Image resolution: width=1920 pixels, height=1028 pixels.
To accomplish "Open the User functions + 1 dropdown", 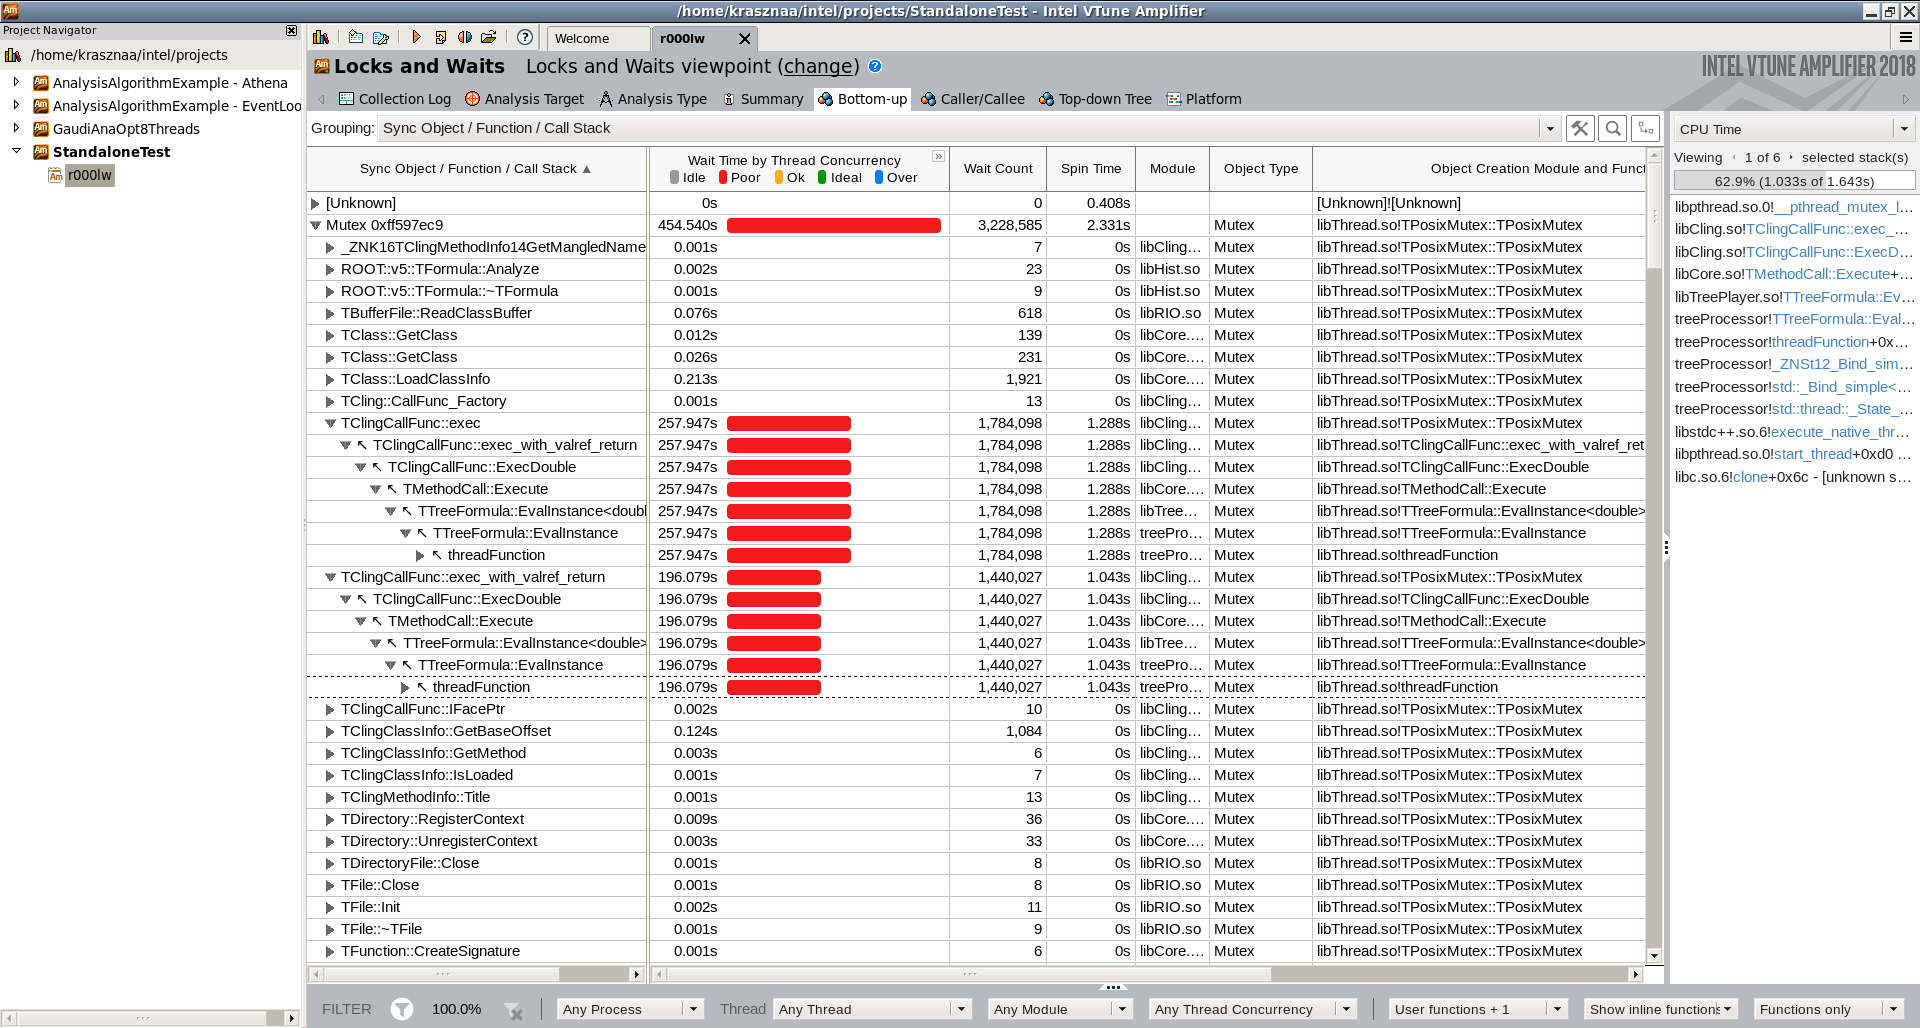I will click(x=1478, y=1009).
